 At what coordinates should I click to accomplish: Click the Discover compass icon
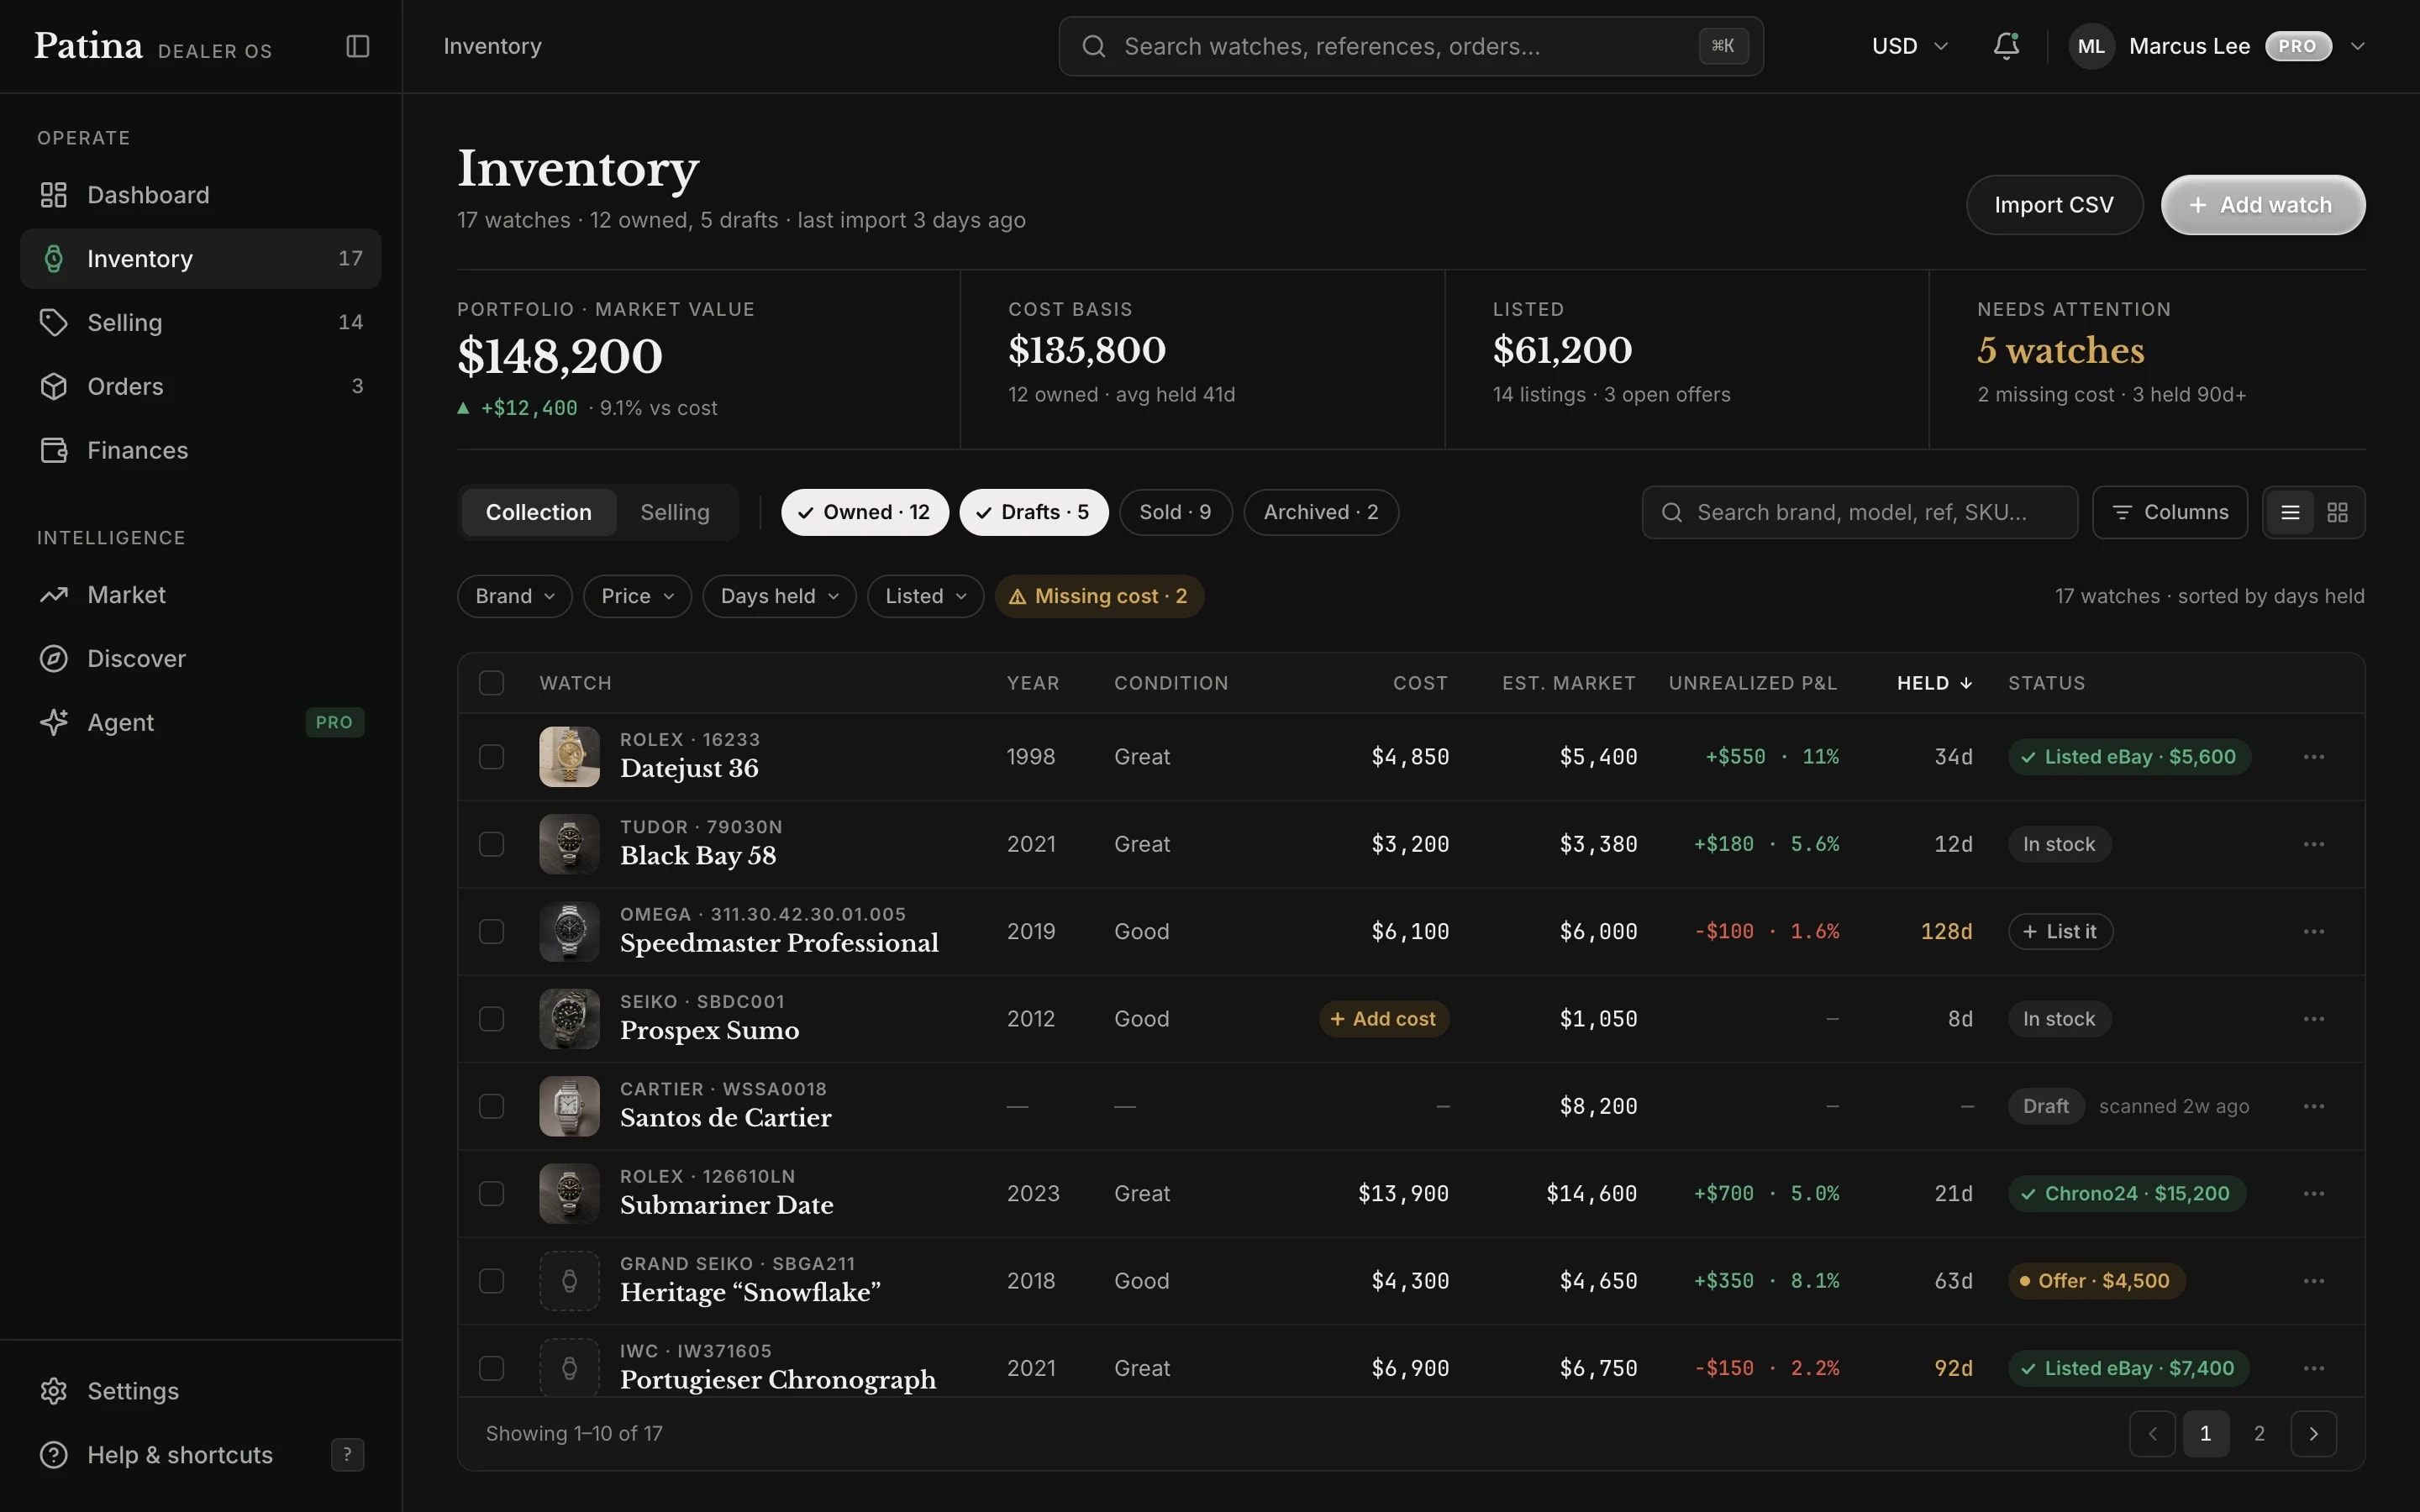(x=54, y=659)
